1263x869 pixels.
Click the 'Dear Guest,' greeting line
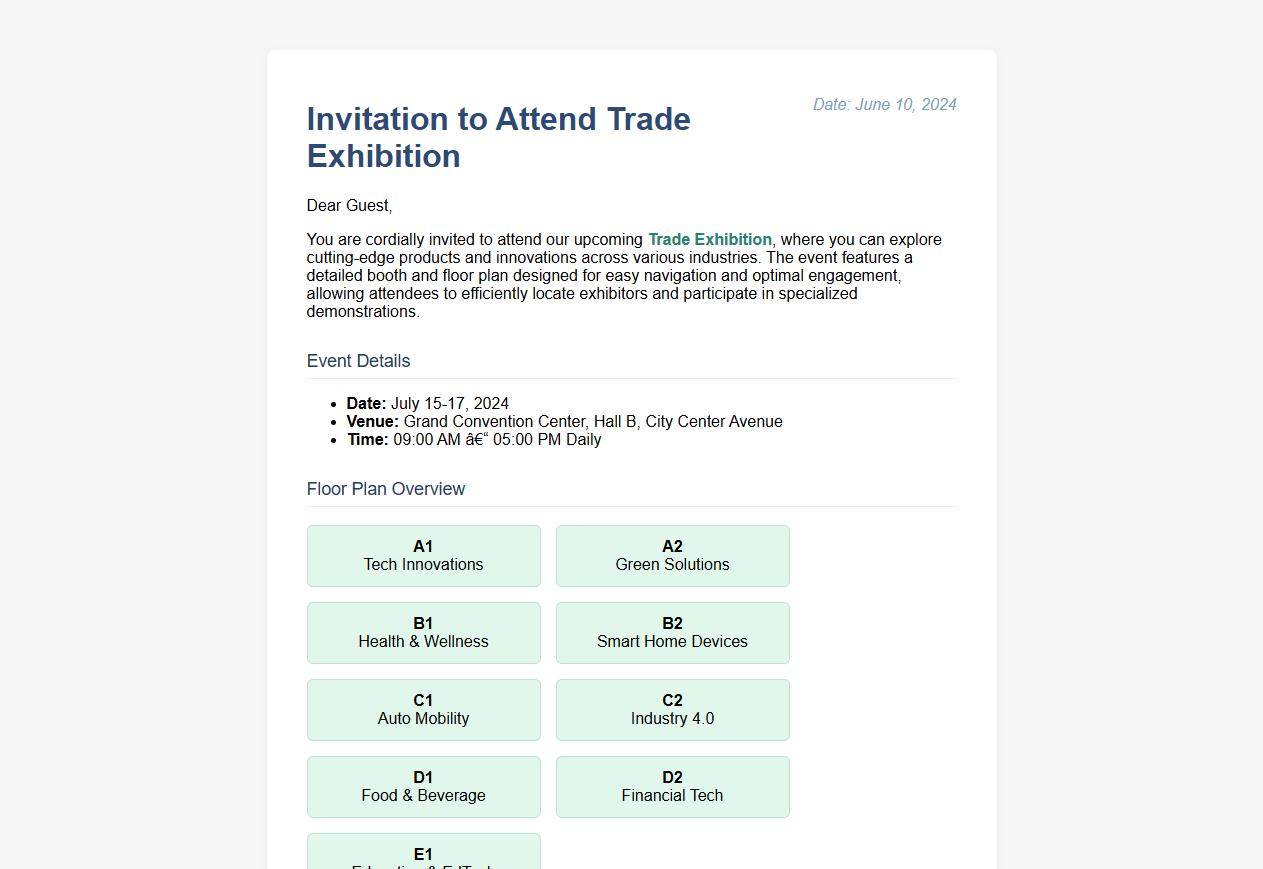coord(349,205)
